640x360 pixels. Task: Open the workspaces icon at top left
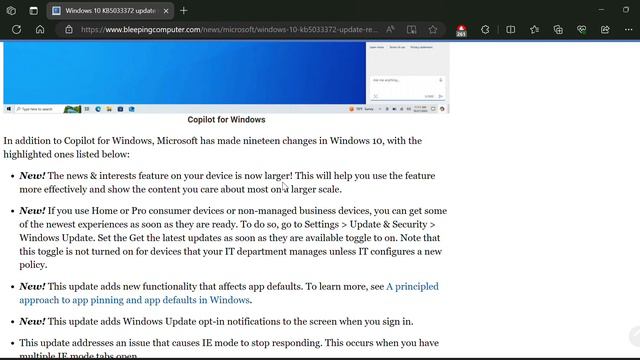(11, 11)
